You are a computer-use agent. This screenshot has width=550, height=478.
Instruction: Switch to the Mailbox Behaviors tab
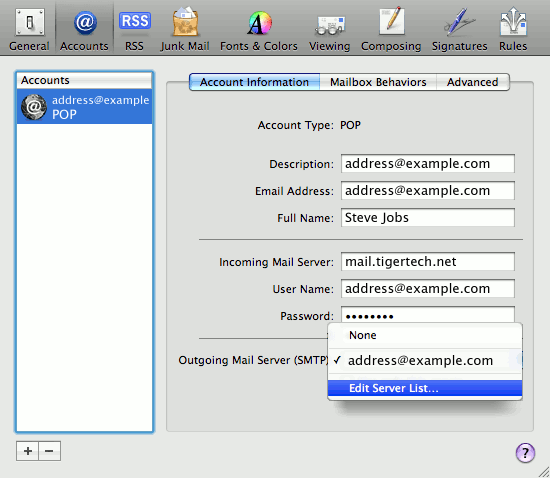378,82
